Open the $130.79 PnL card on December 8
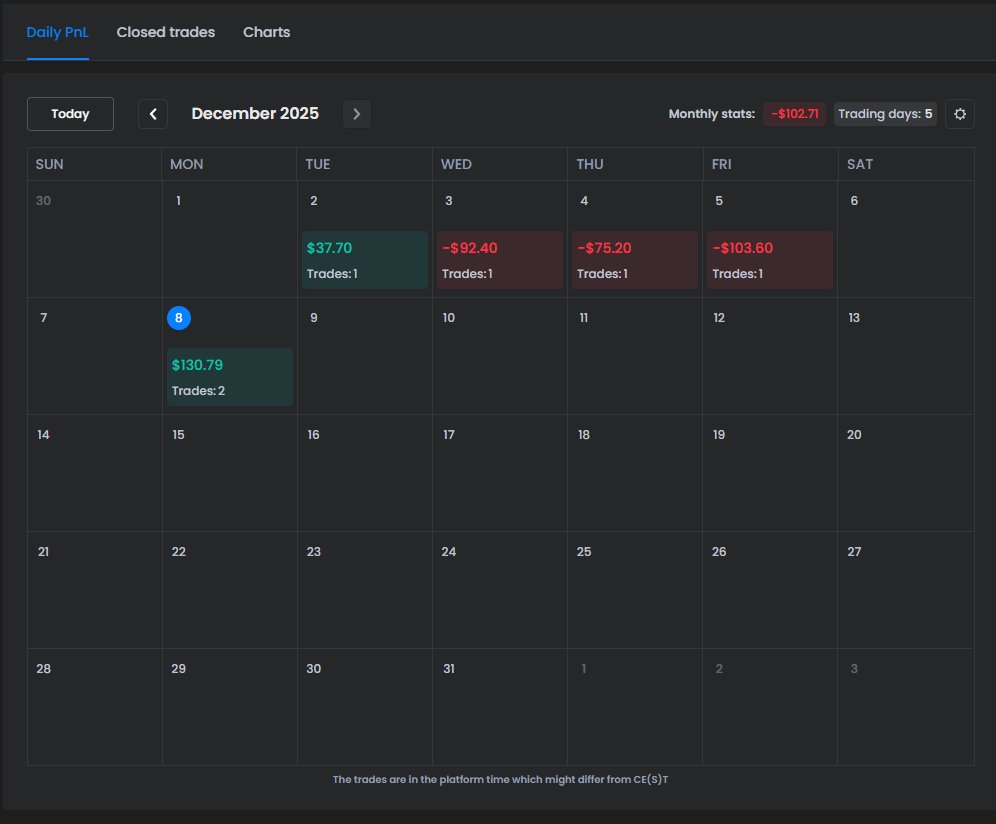The height and width of the screenshot is (824, 996). click(x=230, y=377)
